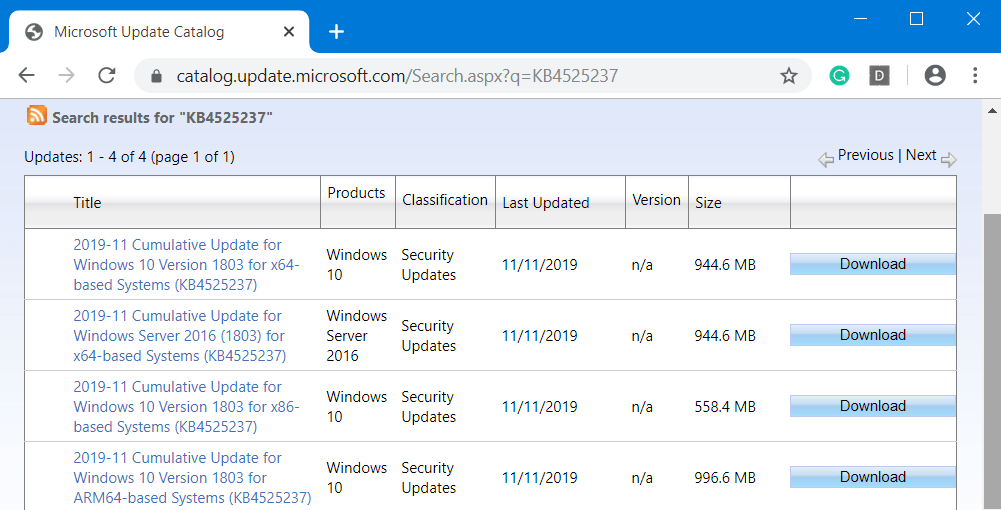Image resolution: width=1001 pixels, height=510 pixels.
Task: Open the user profile avatar icon
Action: (x=935, y=75)
